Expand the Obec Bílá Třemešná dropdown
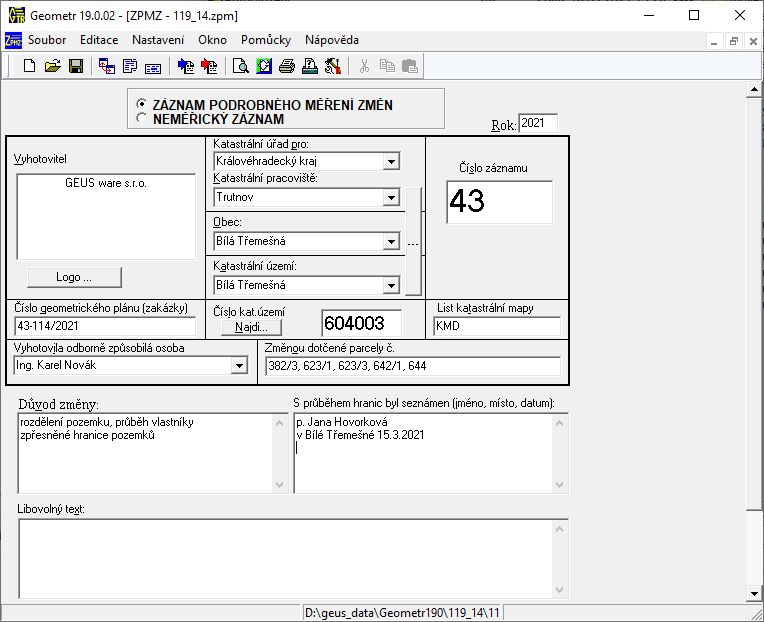Screen dimensions: 764x622 391,241
